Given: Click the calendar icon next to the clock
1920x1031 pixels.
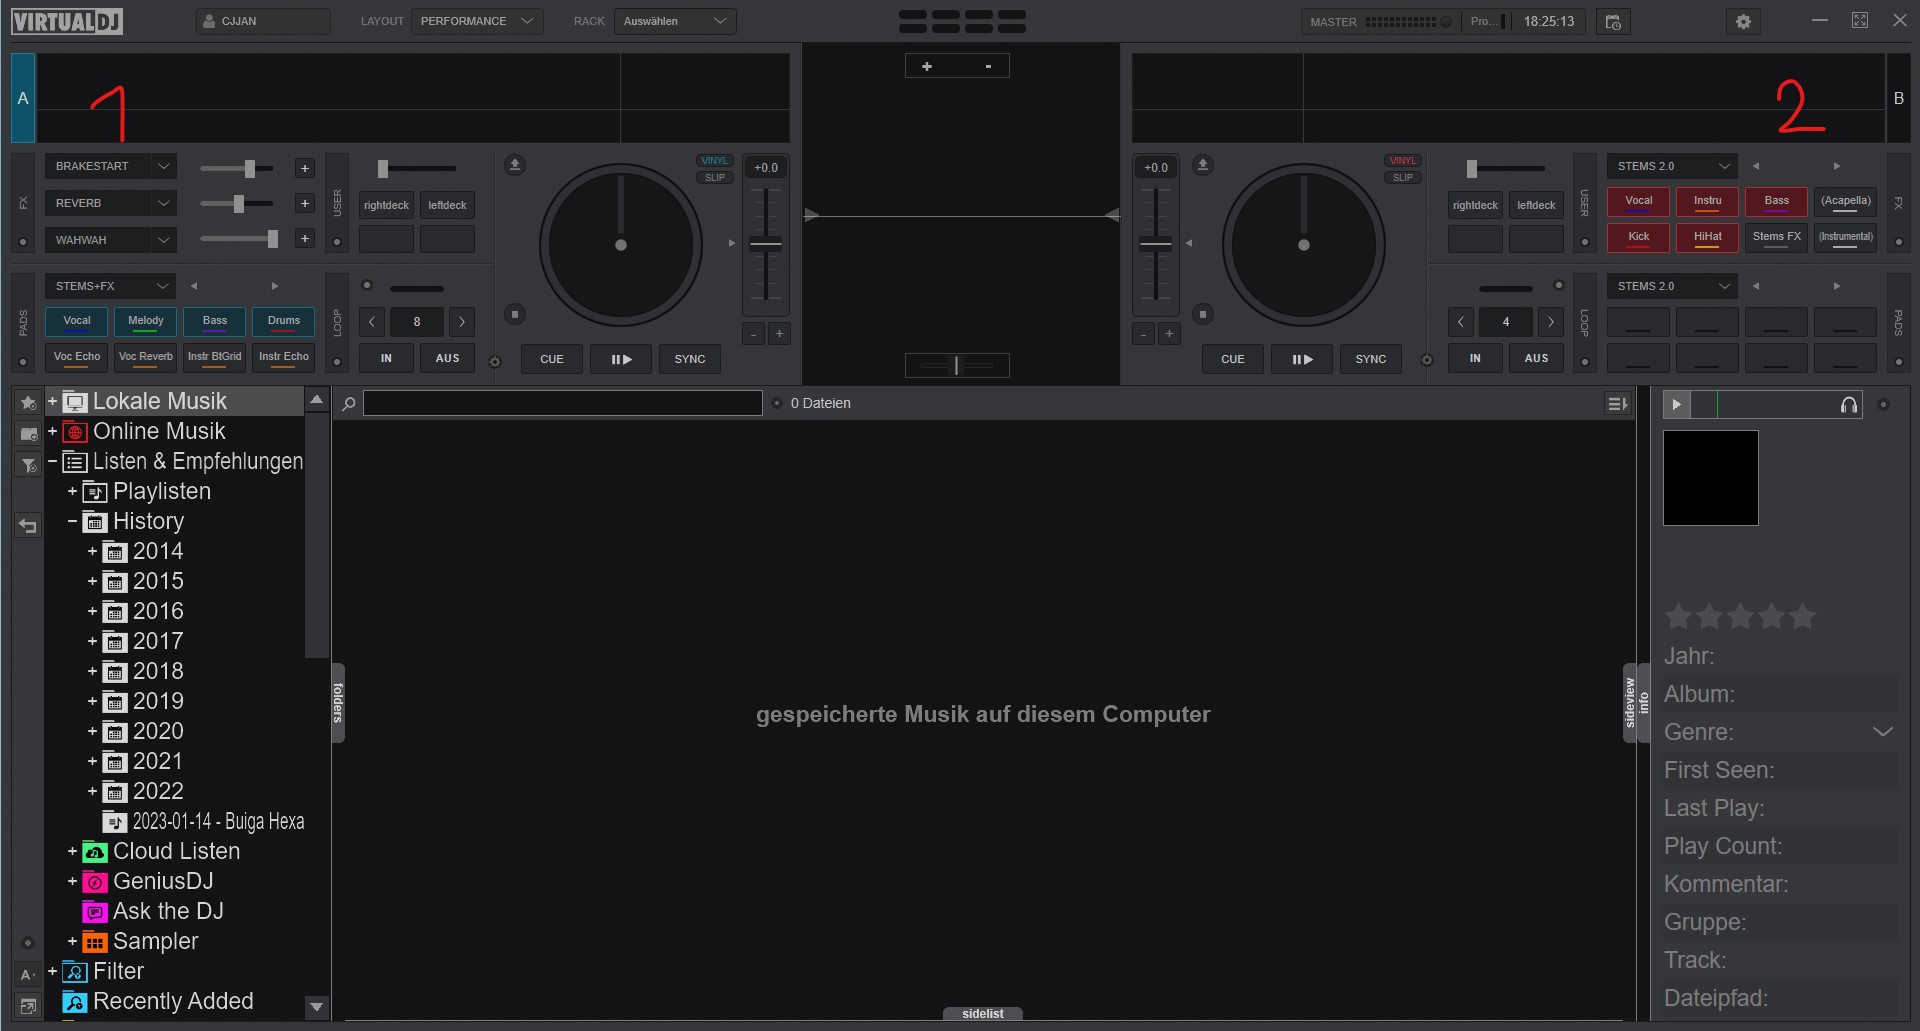Looking at the screenshot, I should point(1613,21).
